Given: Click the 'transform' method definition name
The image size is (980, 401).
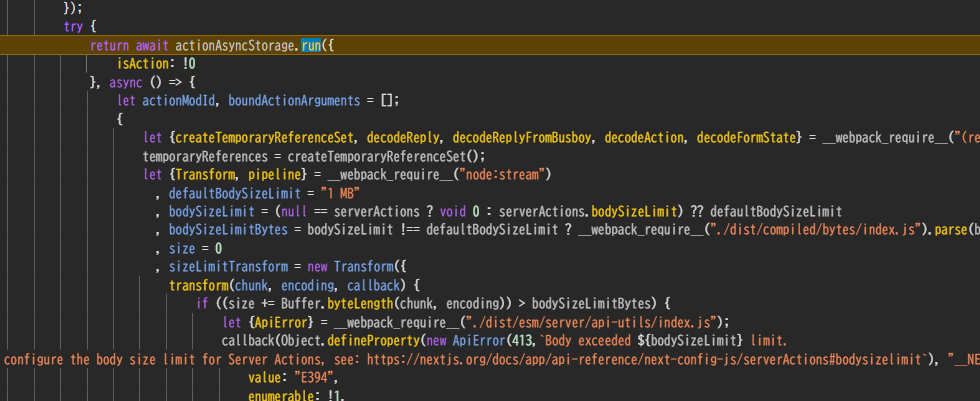Looking at the screenshot, I should [198, 285].
